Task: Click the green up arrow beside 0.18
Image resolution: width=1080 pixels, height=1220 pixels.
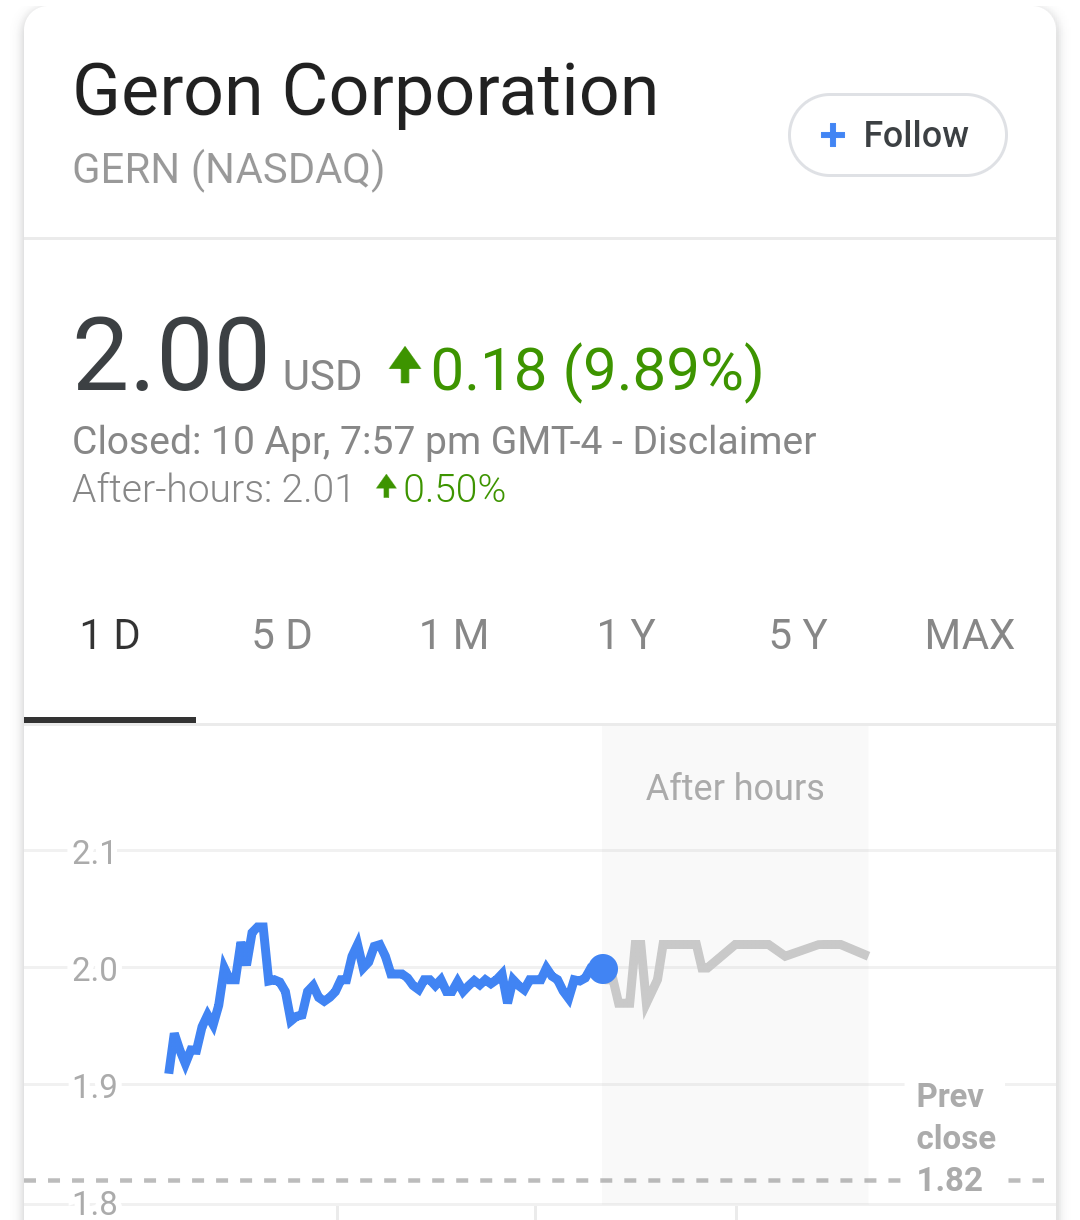Action: point(405,366)
